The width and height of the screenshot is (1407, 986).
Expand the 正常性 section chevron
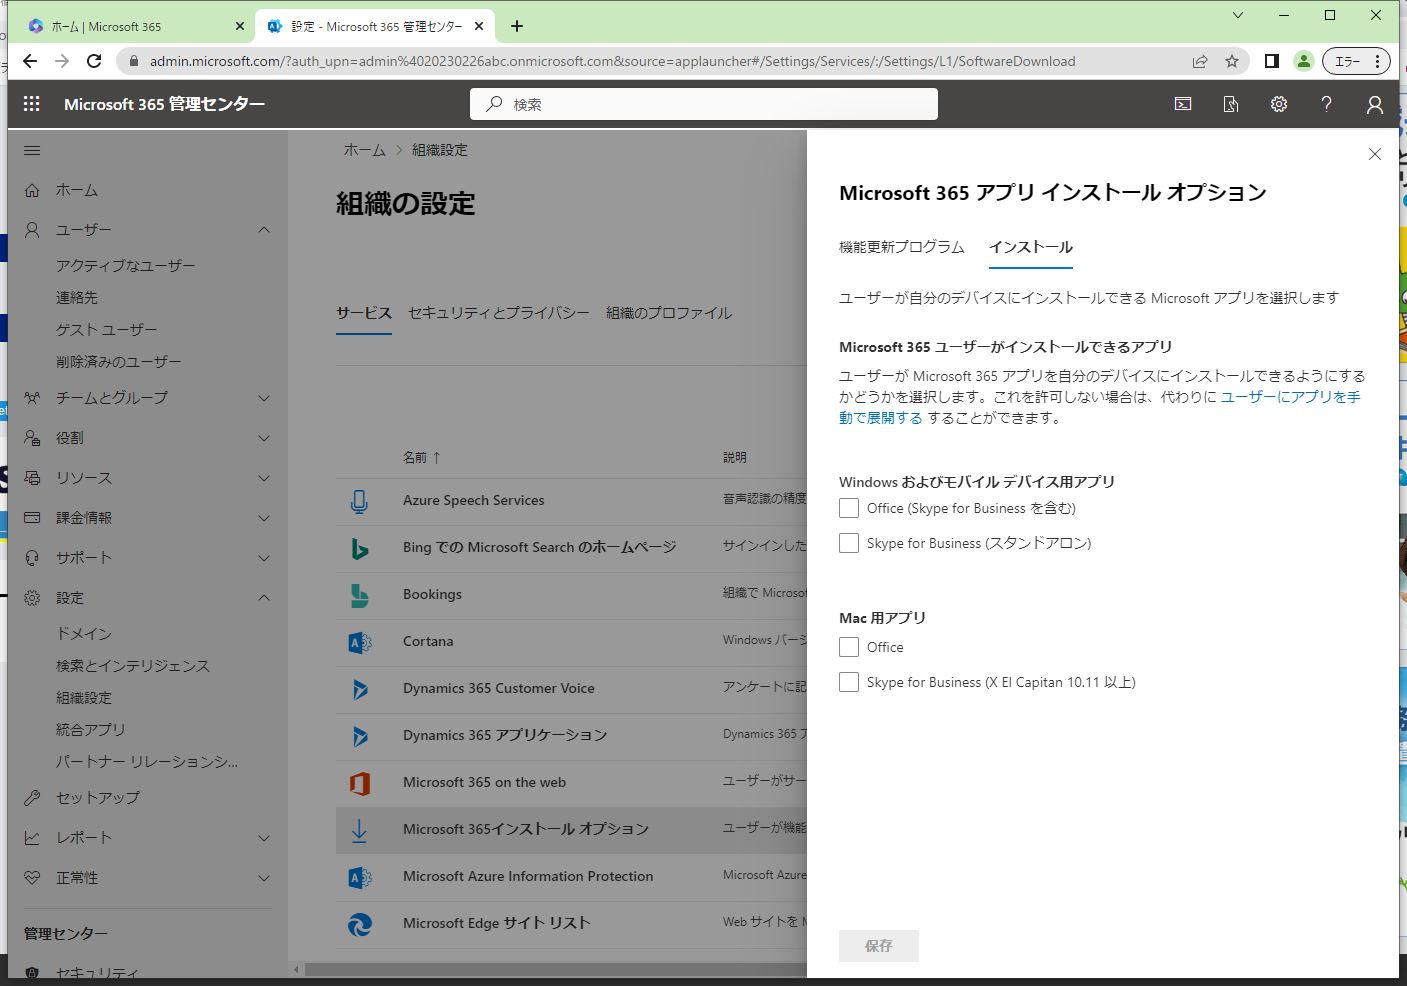pyautogui.click(x=264, y=878)
